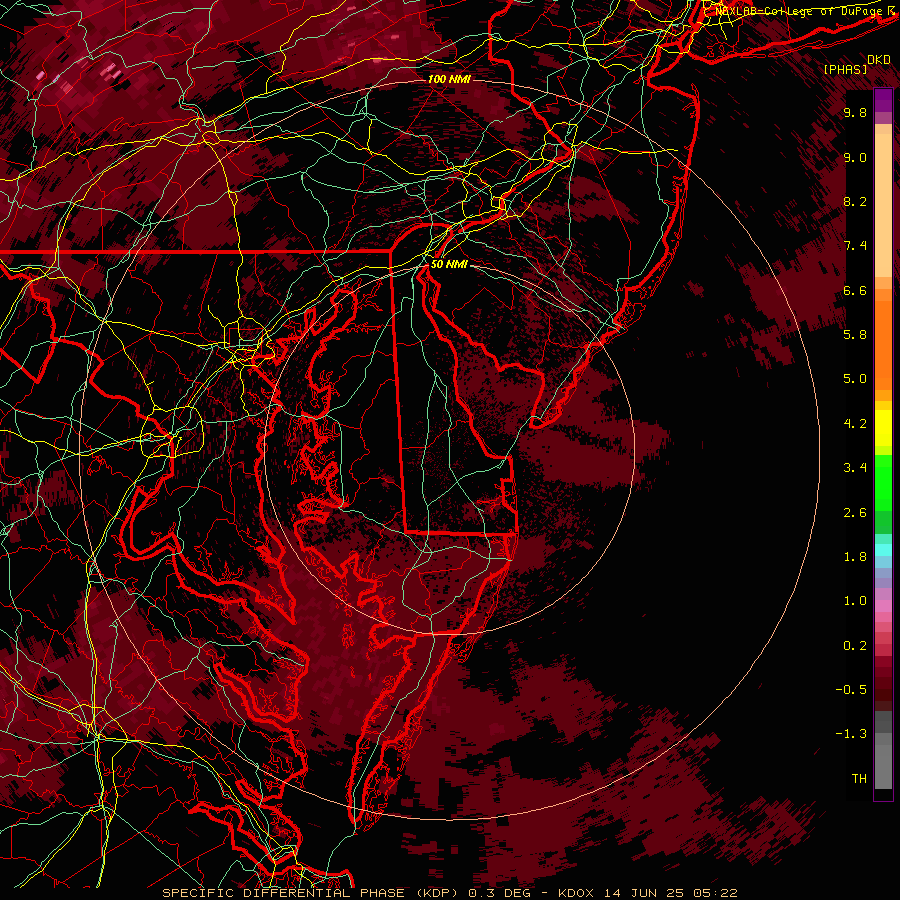Click the 9.8 scale value

coord(855,112)
